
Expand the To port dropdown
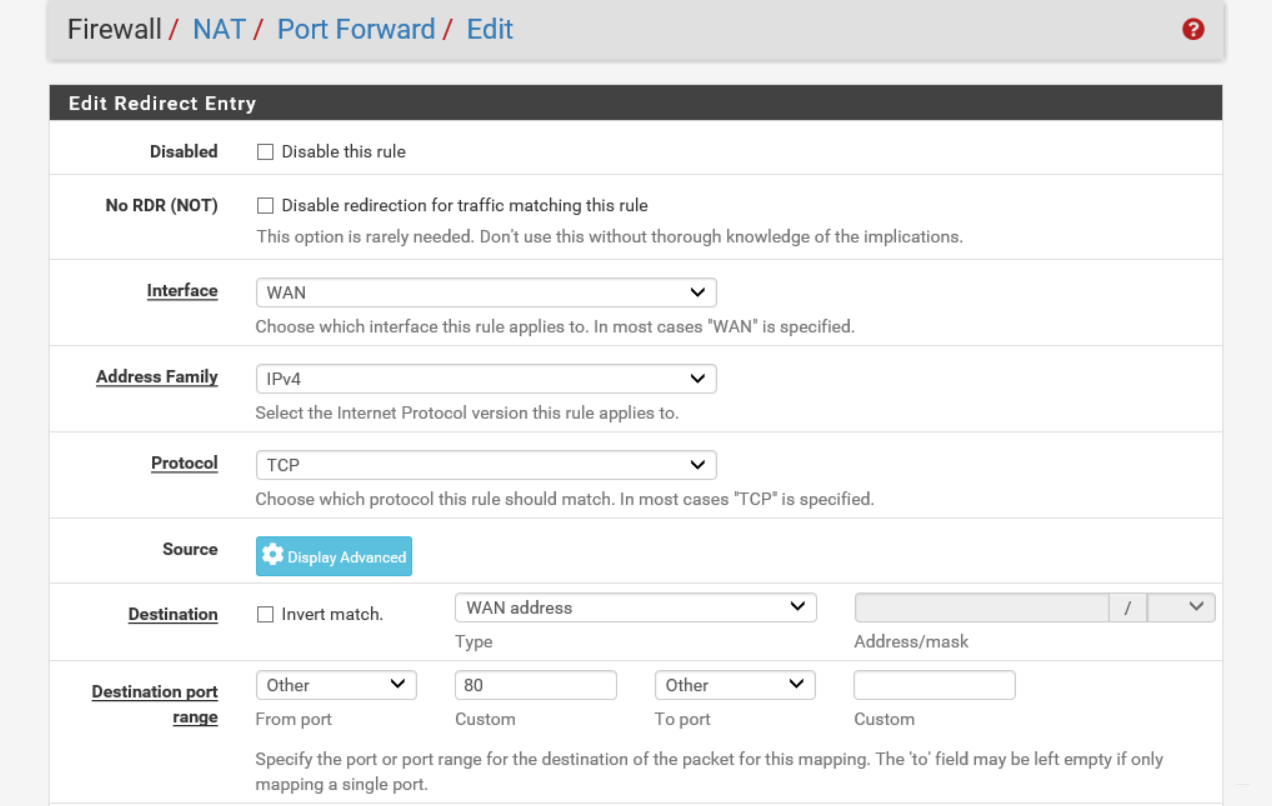[x=735, y=685]
